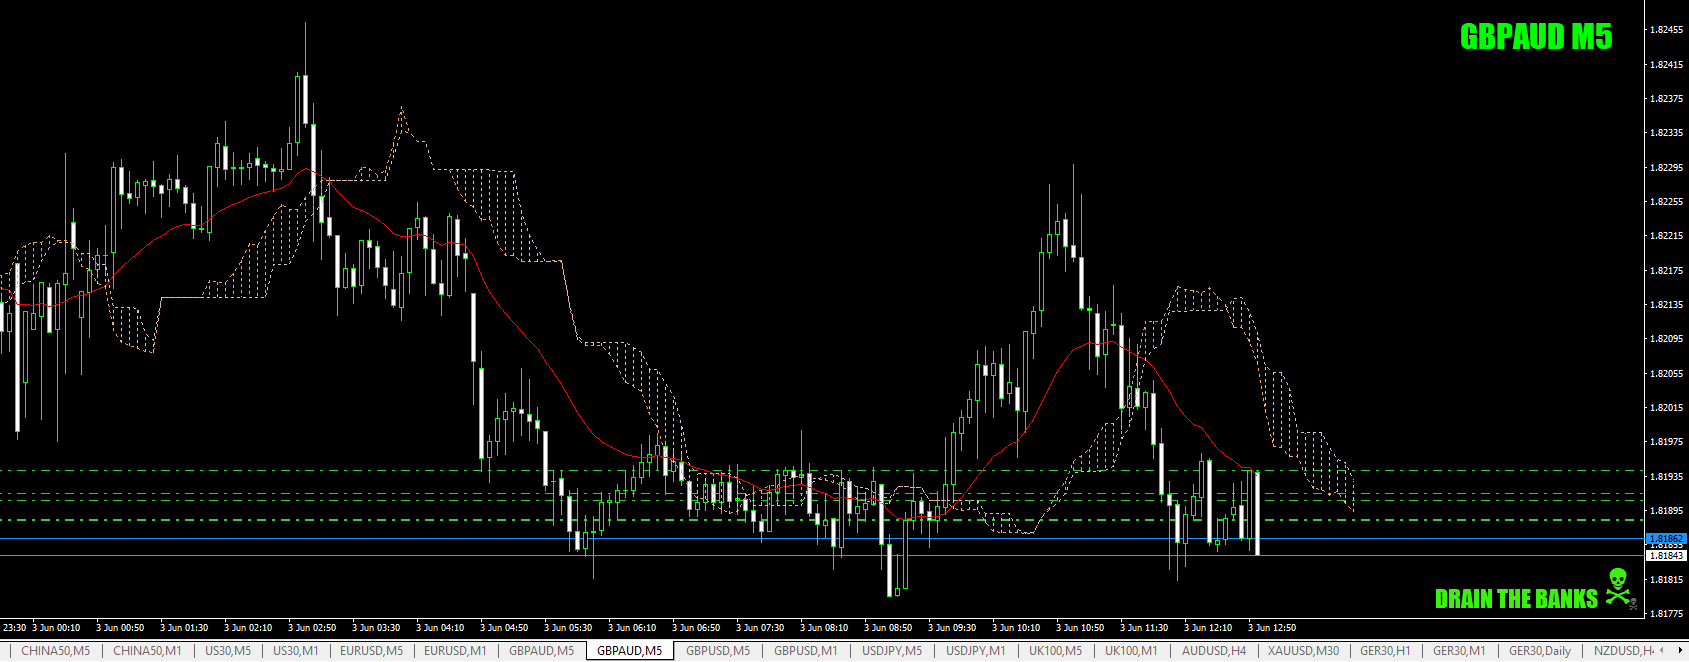Click the active highlighted GBPAUD,M5 tab

629,651
